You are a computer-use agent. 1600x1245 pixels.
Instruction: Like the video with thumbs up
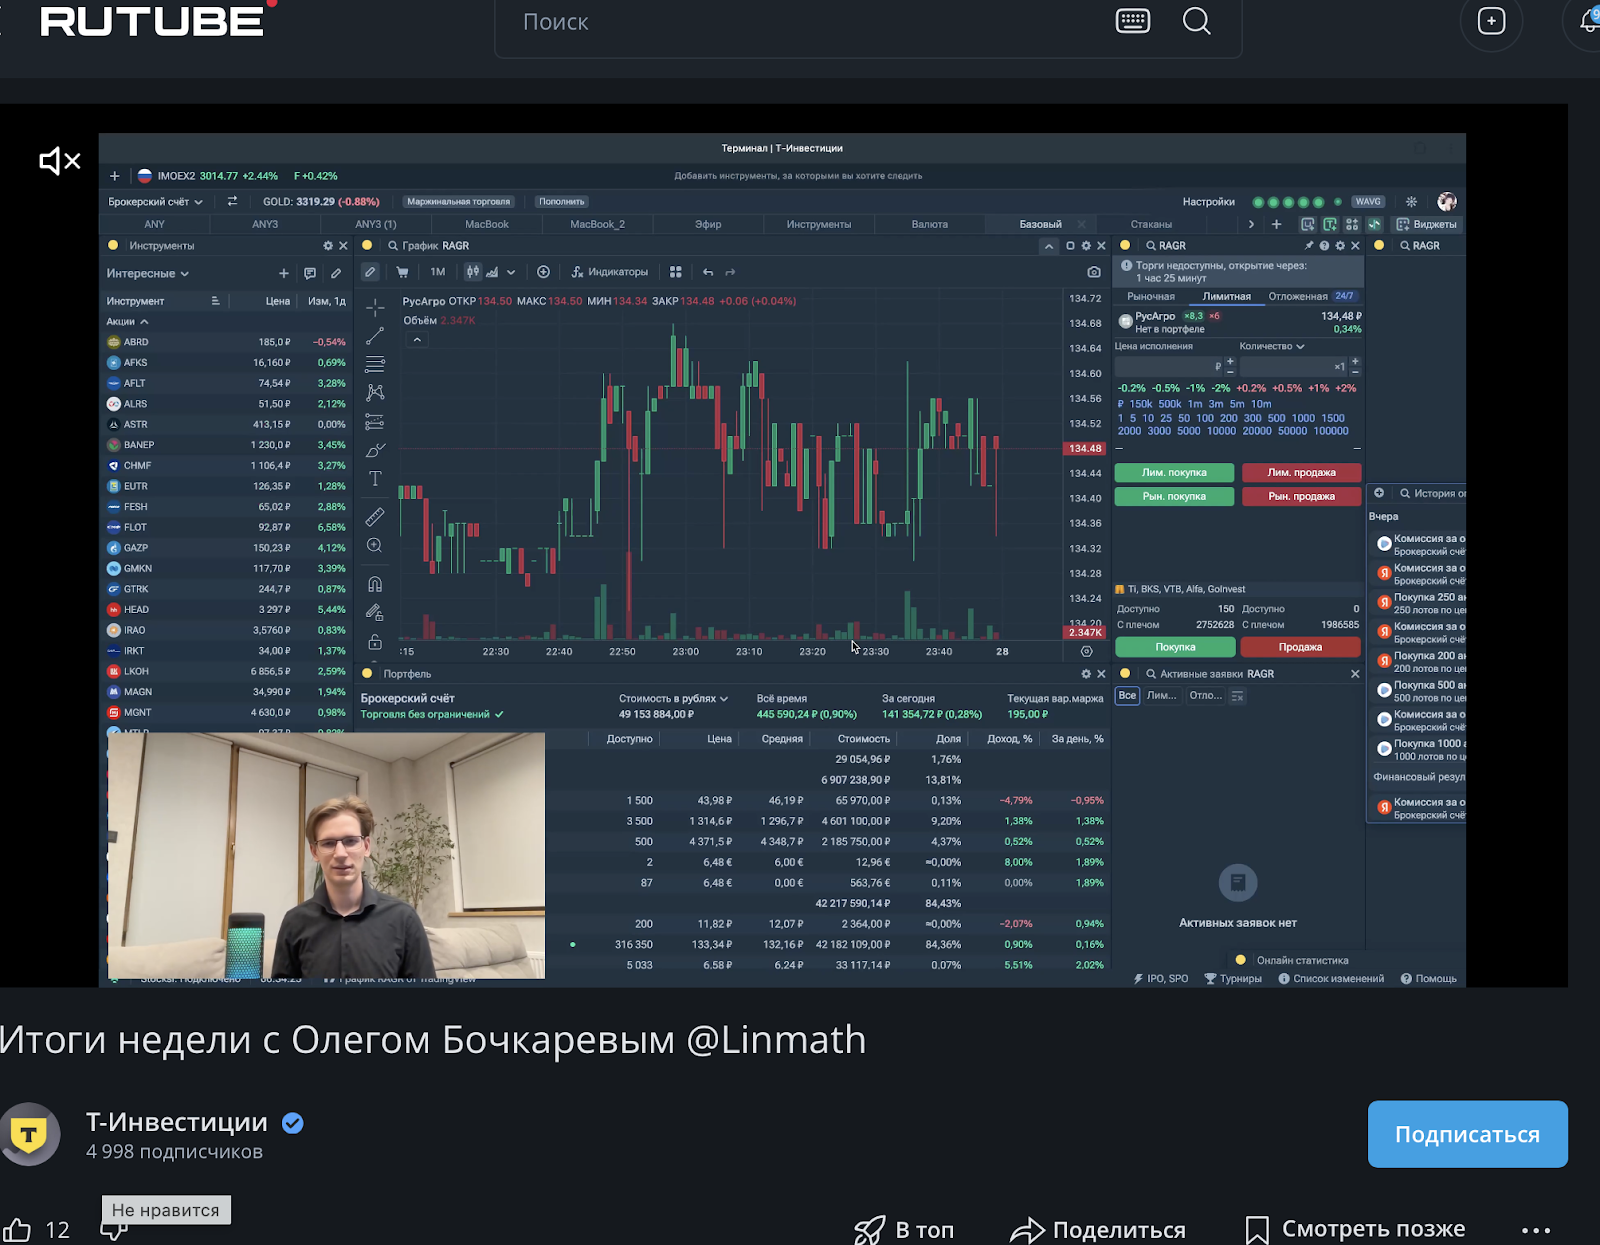[17, 1229]
